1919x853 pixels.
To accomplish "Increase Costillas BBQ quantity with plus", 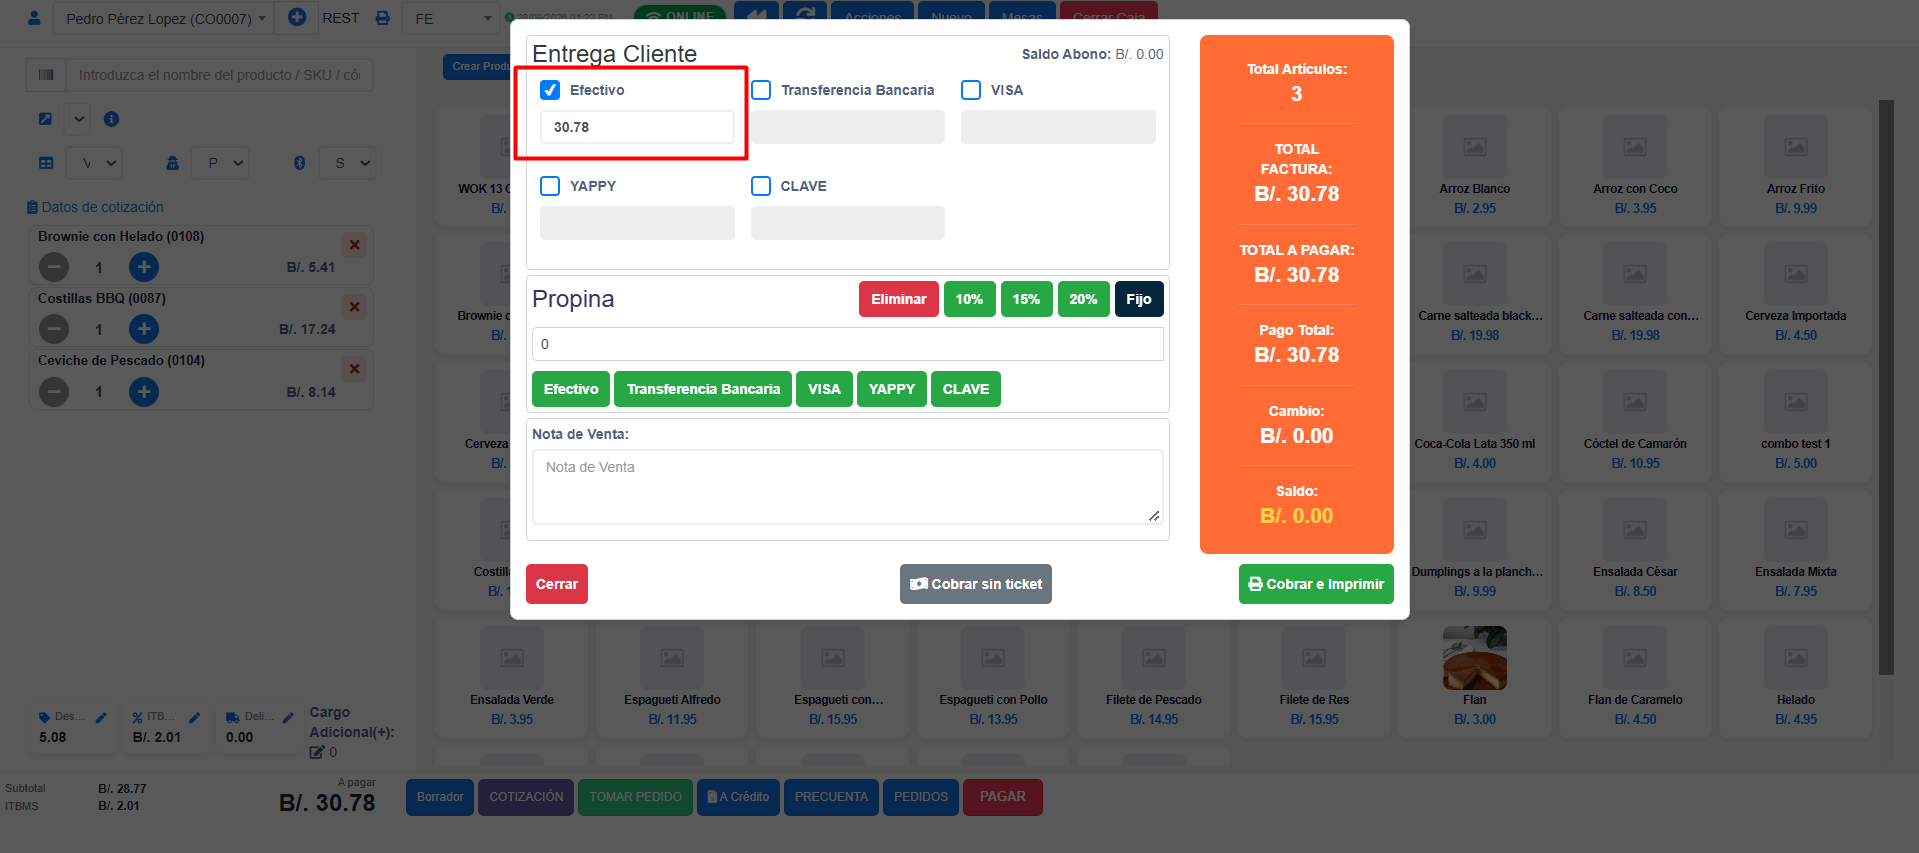I will coord(144,329).
